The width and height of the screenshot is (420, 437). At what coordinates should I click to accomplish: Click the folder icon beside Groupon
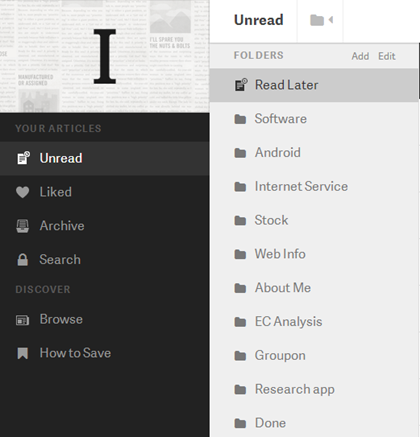[x=240, y=356]
